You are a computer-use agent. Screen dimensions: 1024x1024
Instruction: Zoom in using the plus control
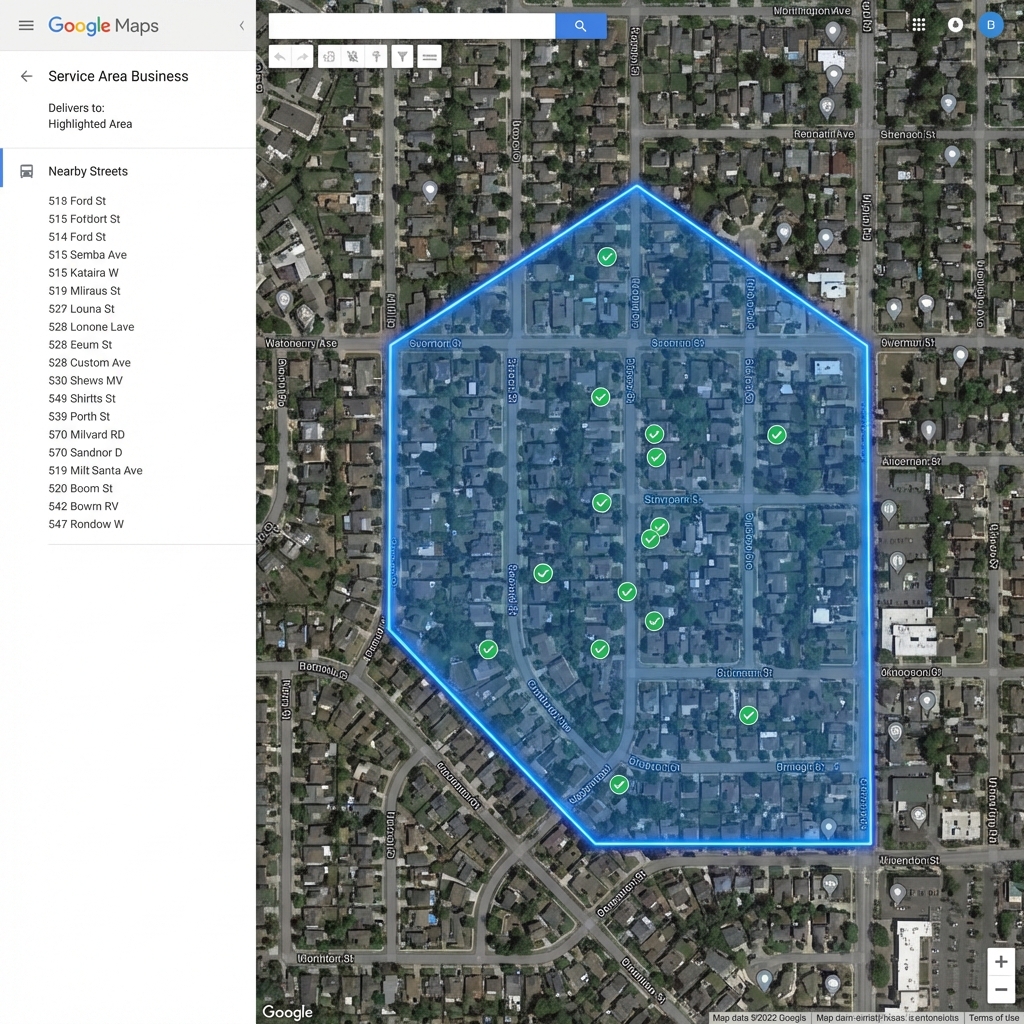pyautogui.click(x=1000, y=961)
